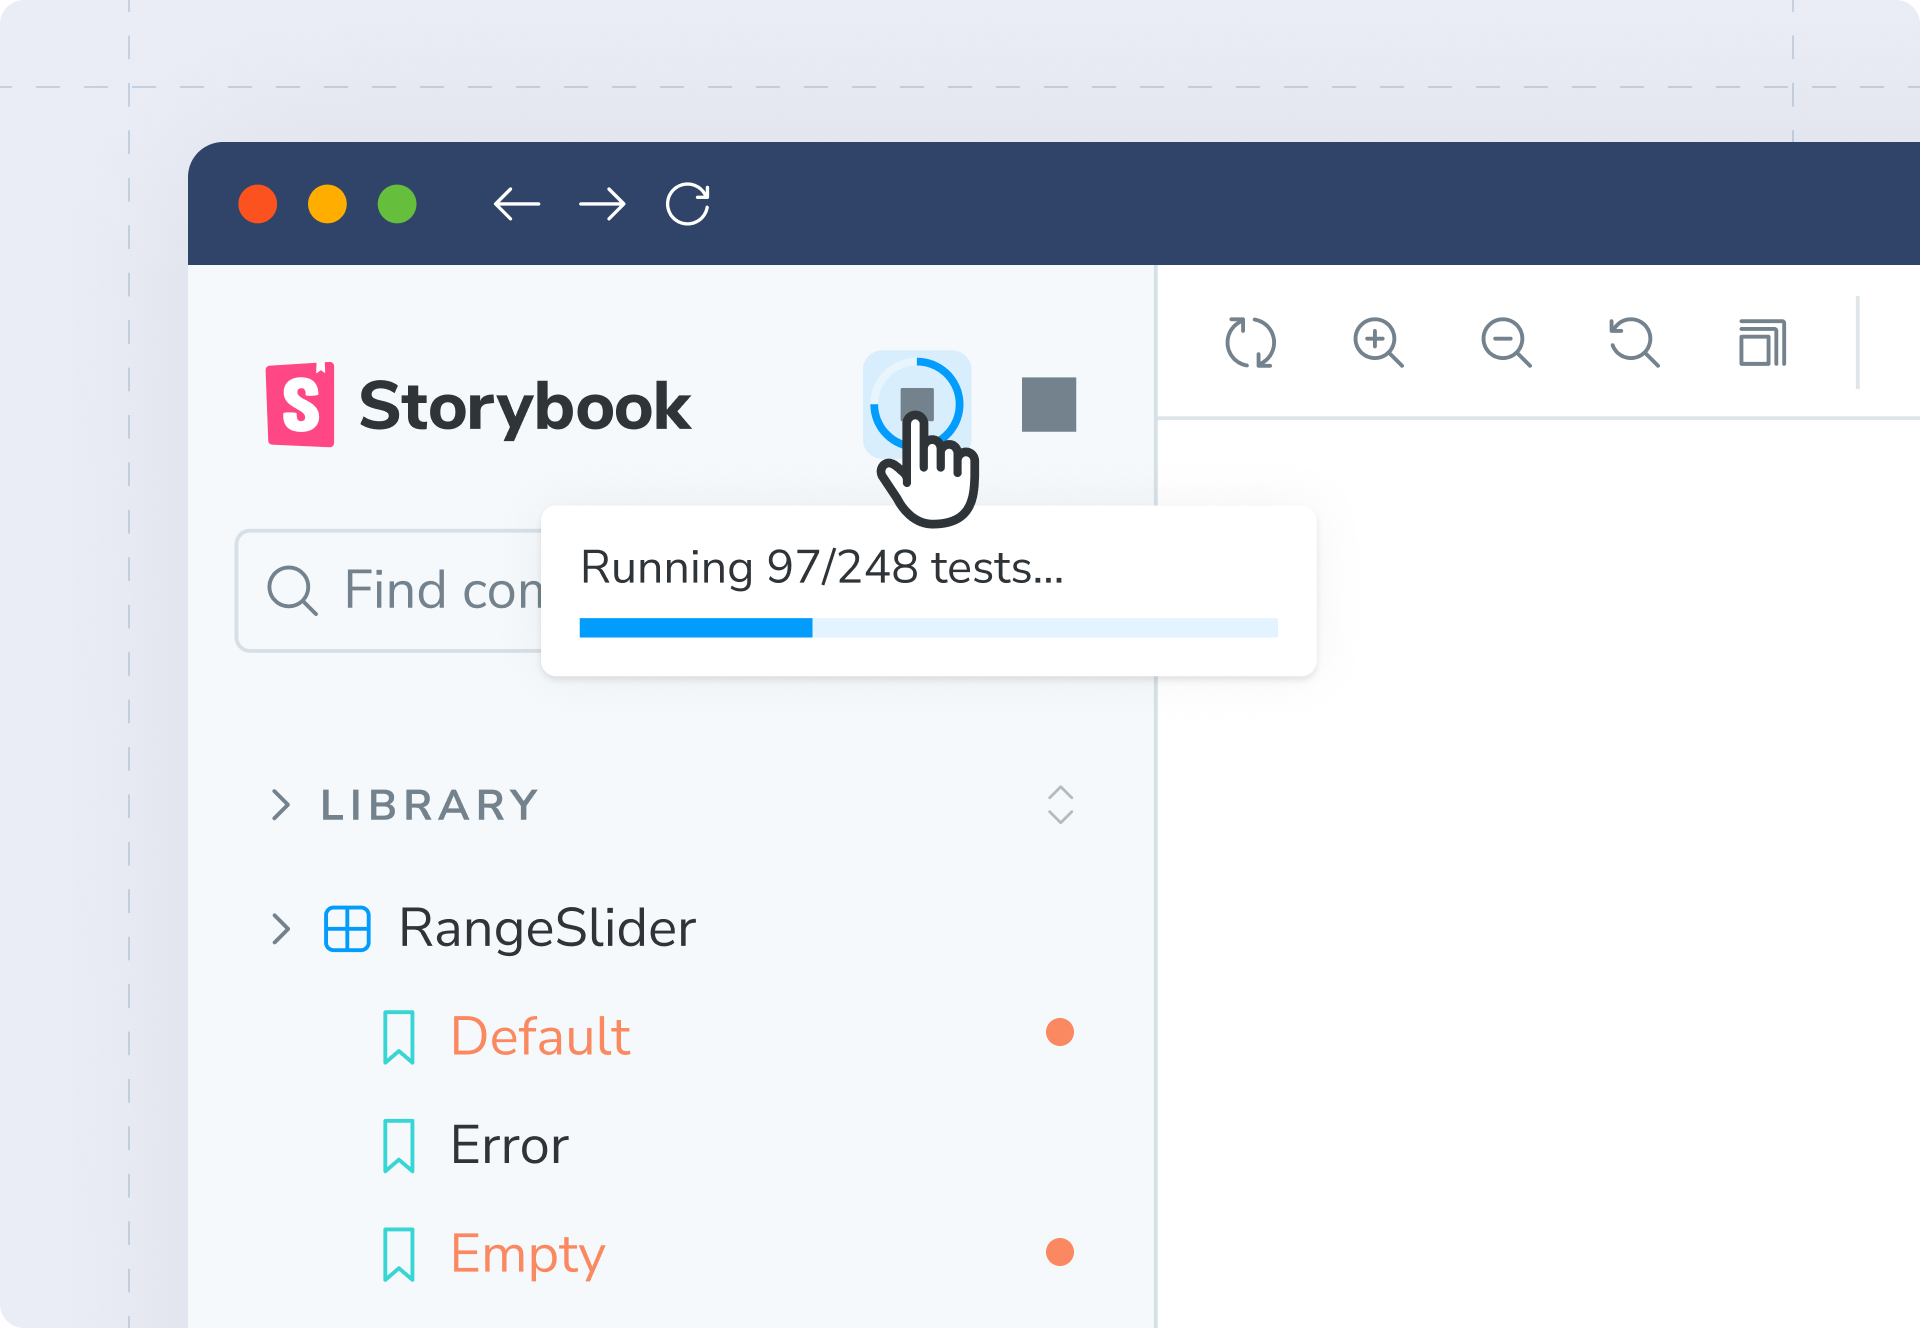Click the 'Running 97/248 tests...' text
Screen dimensions: 1920x1328
(822, 567)
